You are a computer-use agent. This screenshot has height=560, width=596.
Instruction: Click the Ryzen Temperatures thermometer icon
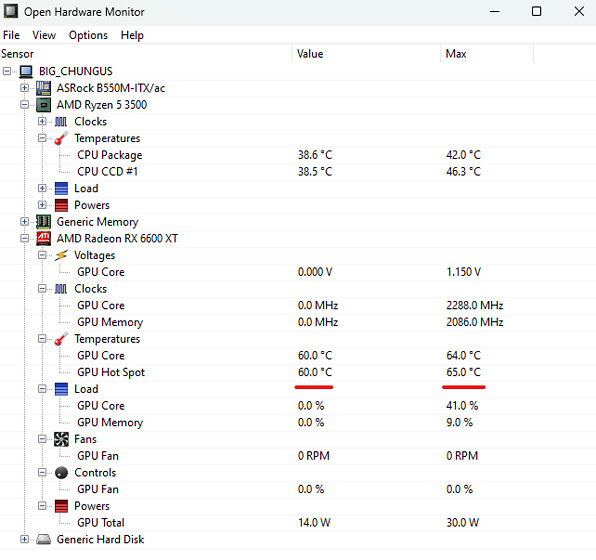coord(61,138)
